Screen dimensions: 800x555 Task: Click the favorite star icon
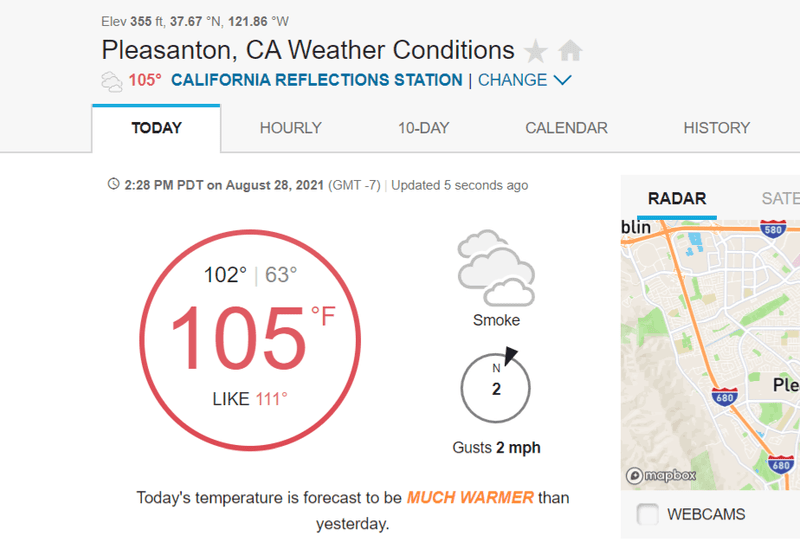536,51
